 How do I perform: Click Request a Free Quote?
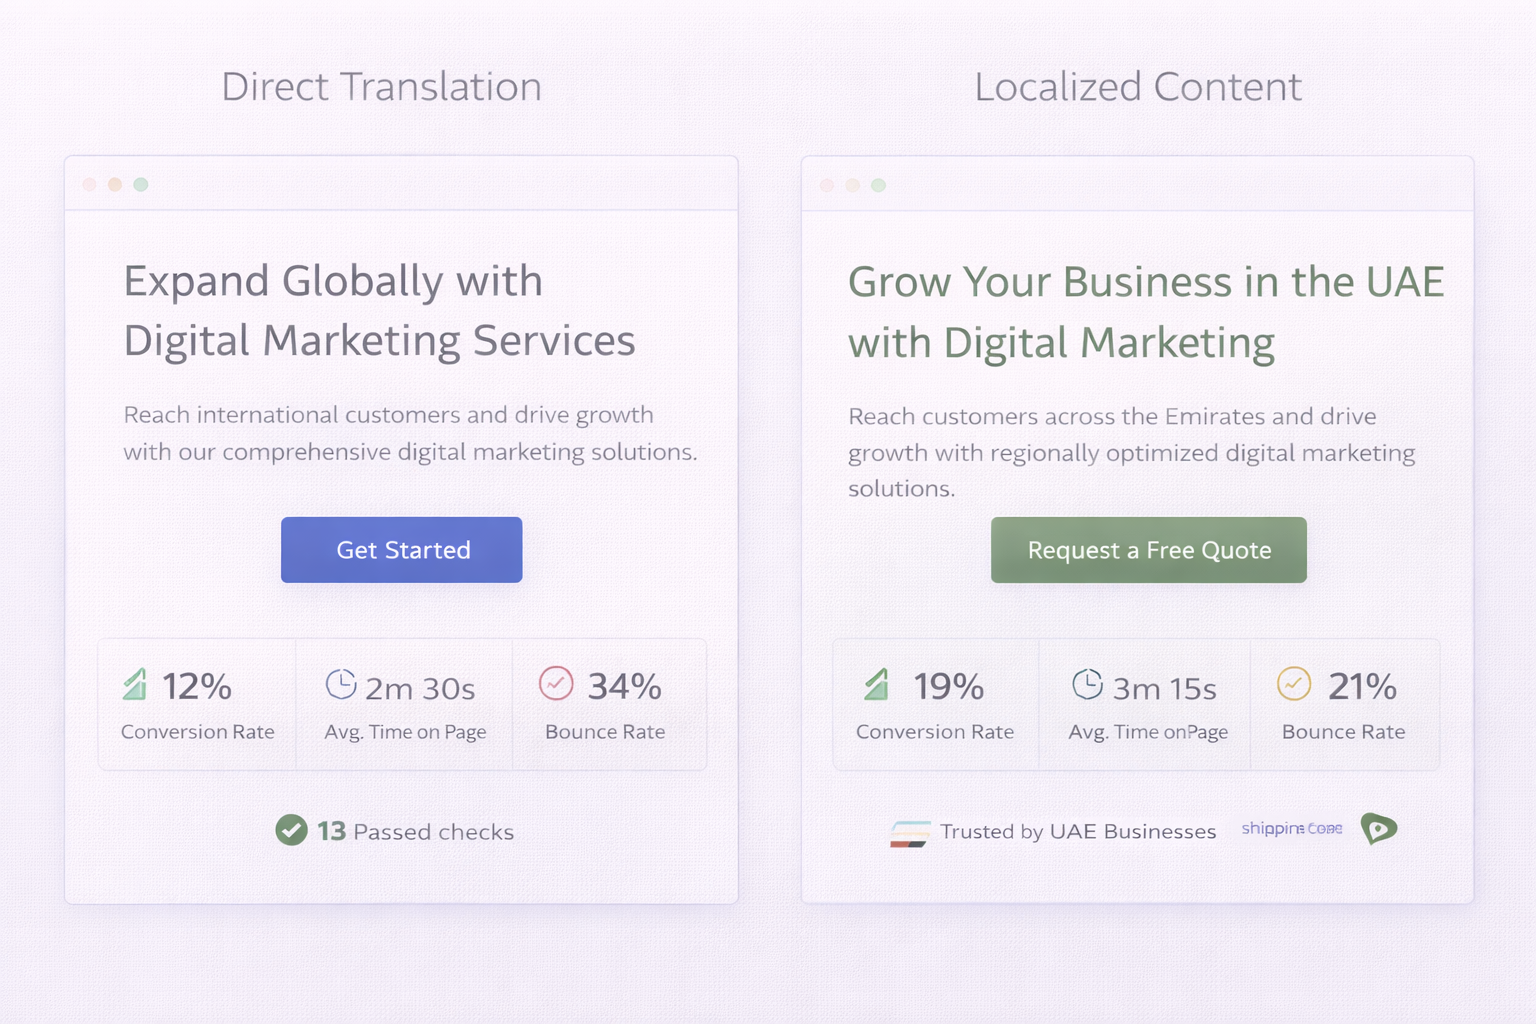coord(1148,549)
